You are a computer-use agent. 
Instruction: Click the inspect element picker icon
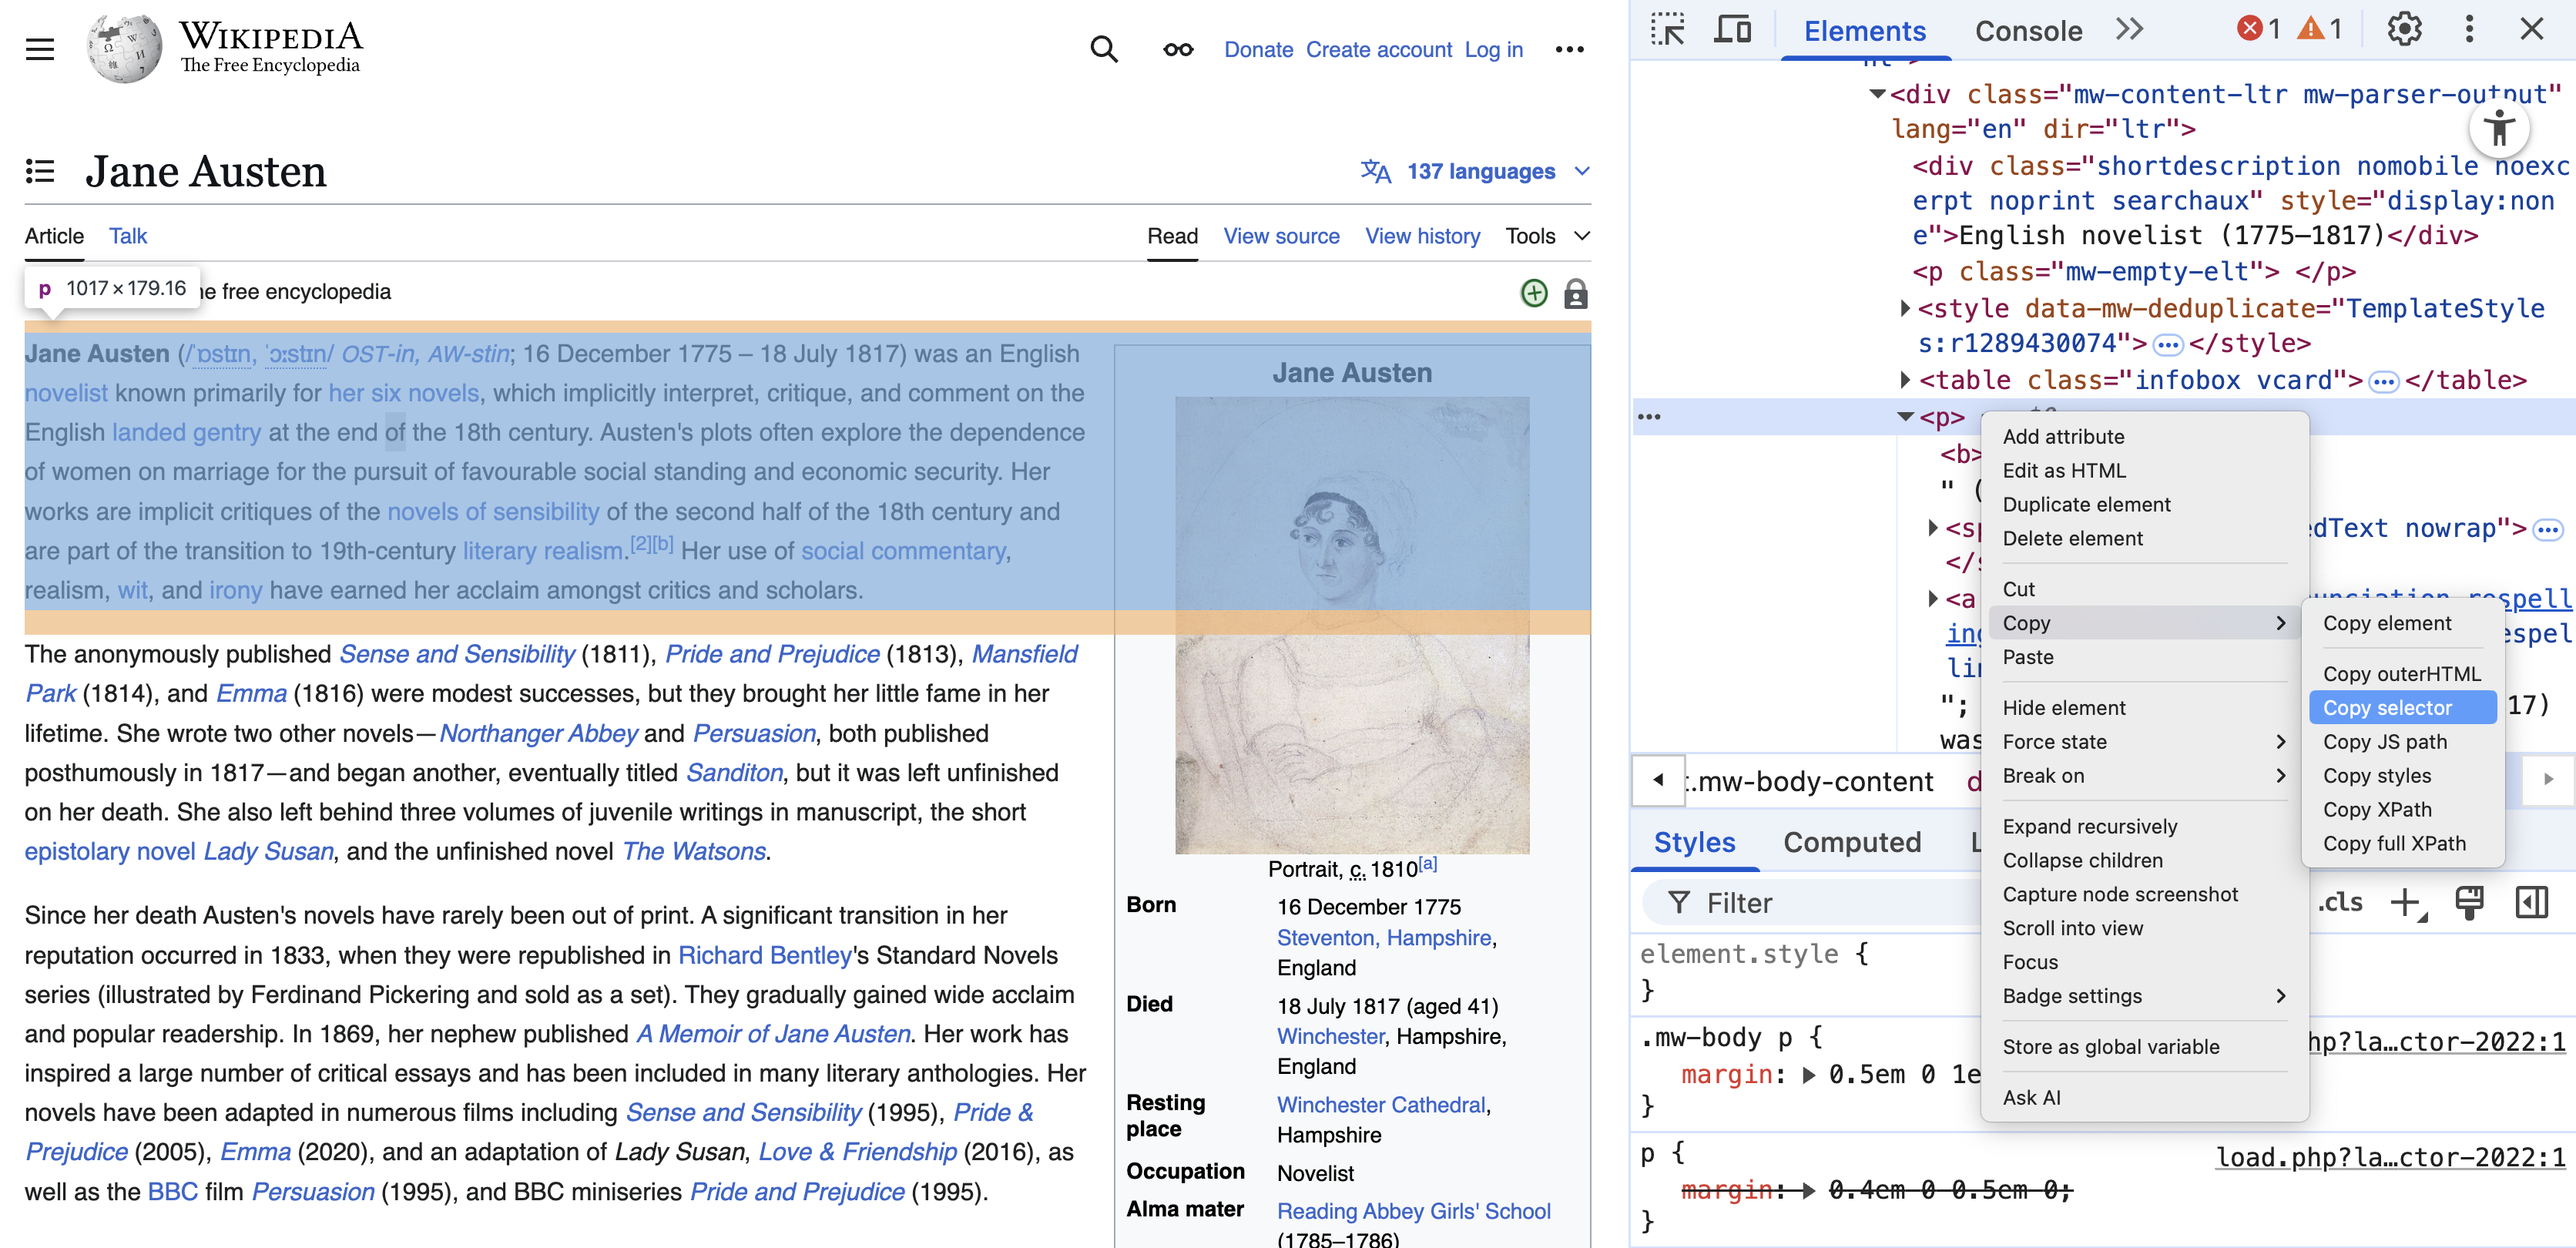click(1667, 30)
